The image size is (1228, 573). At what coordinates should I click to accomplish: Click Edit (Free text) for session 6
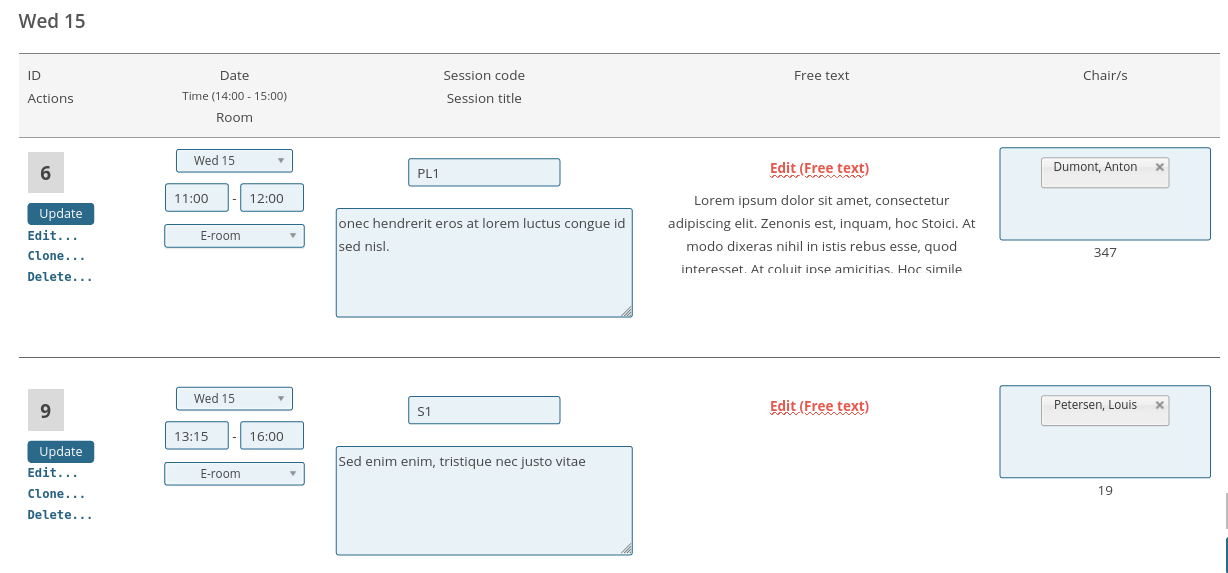pyautogui.click(x=819, y=169)
